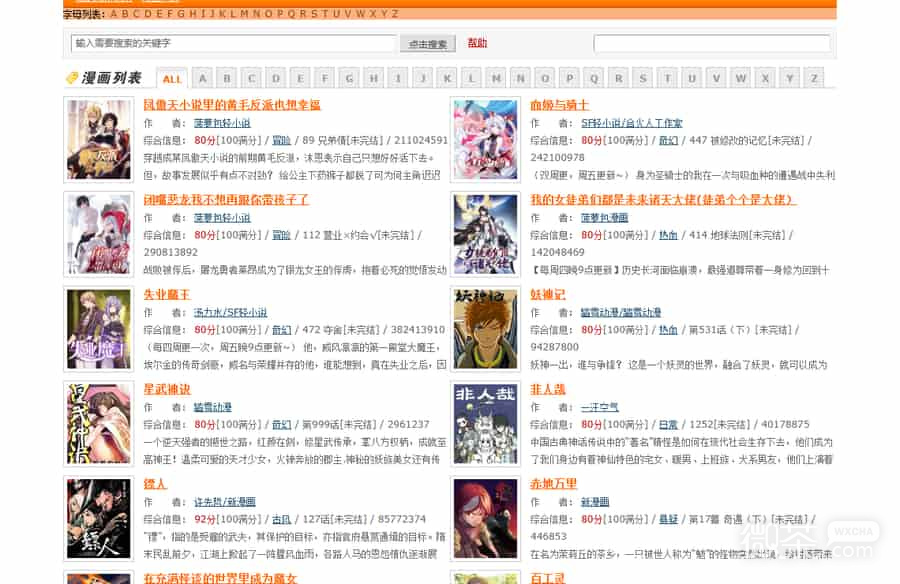Switch to the E letter tab
Image resolution: width=900 pixels, height=584 pixels.
[x=300, y=78]
